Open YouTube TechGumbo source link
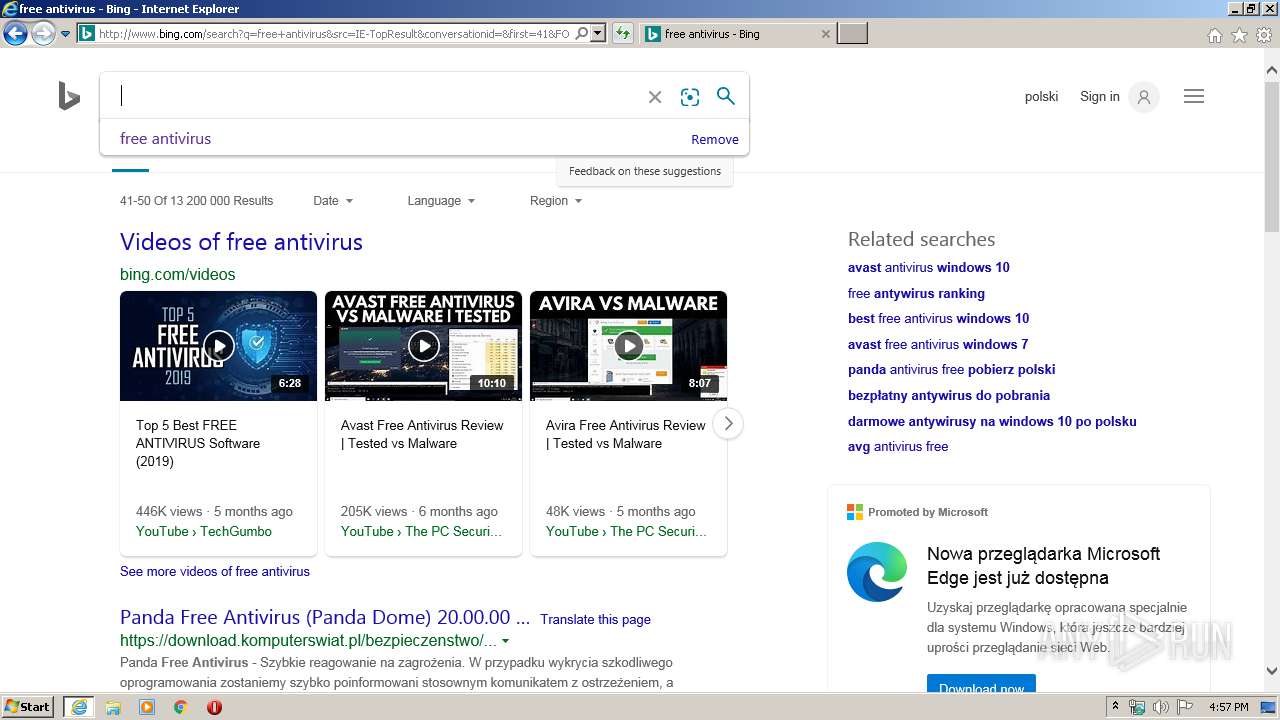Viewport: 1280px width, 720px height. [x=204, y=532]
